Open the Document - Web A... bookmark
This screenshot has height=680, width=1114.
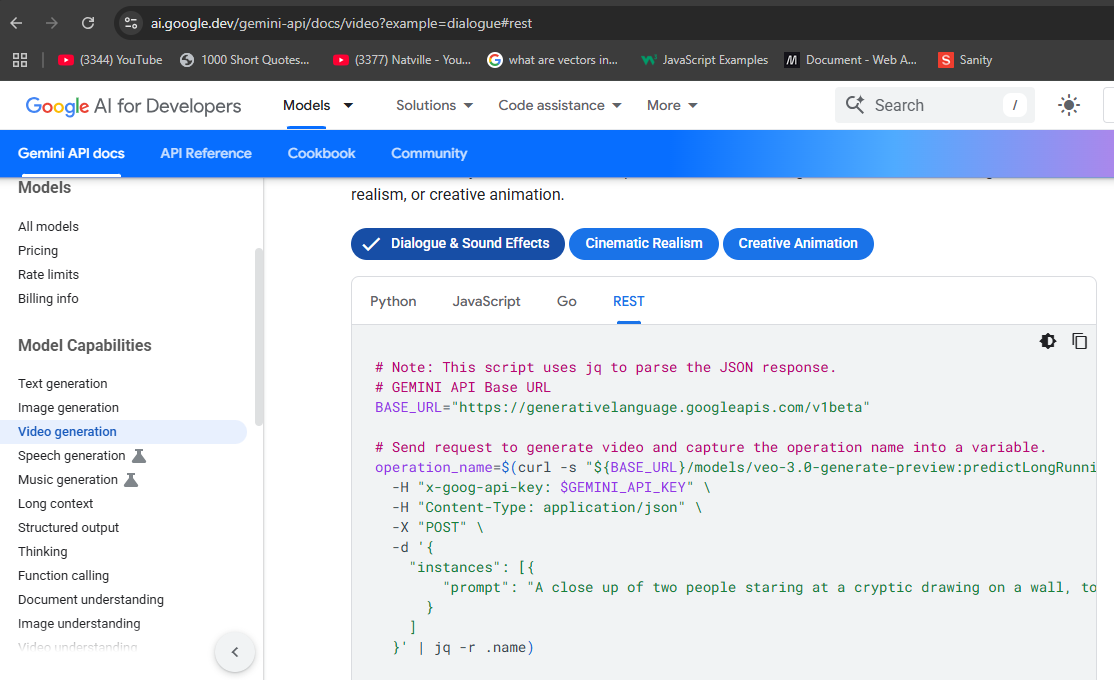click(850, 60)
